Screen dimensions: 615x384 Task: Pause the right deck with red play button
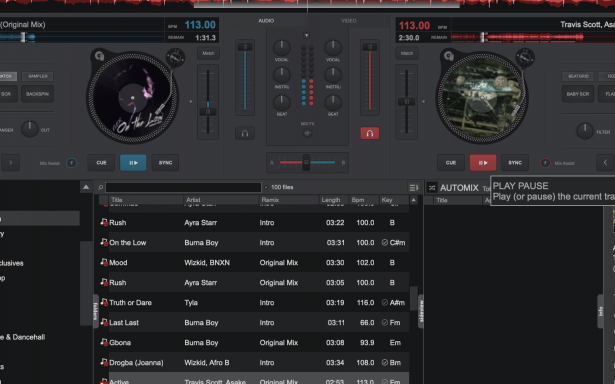coord(483,163)
